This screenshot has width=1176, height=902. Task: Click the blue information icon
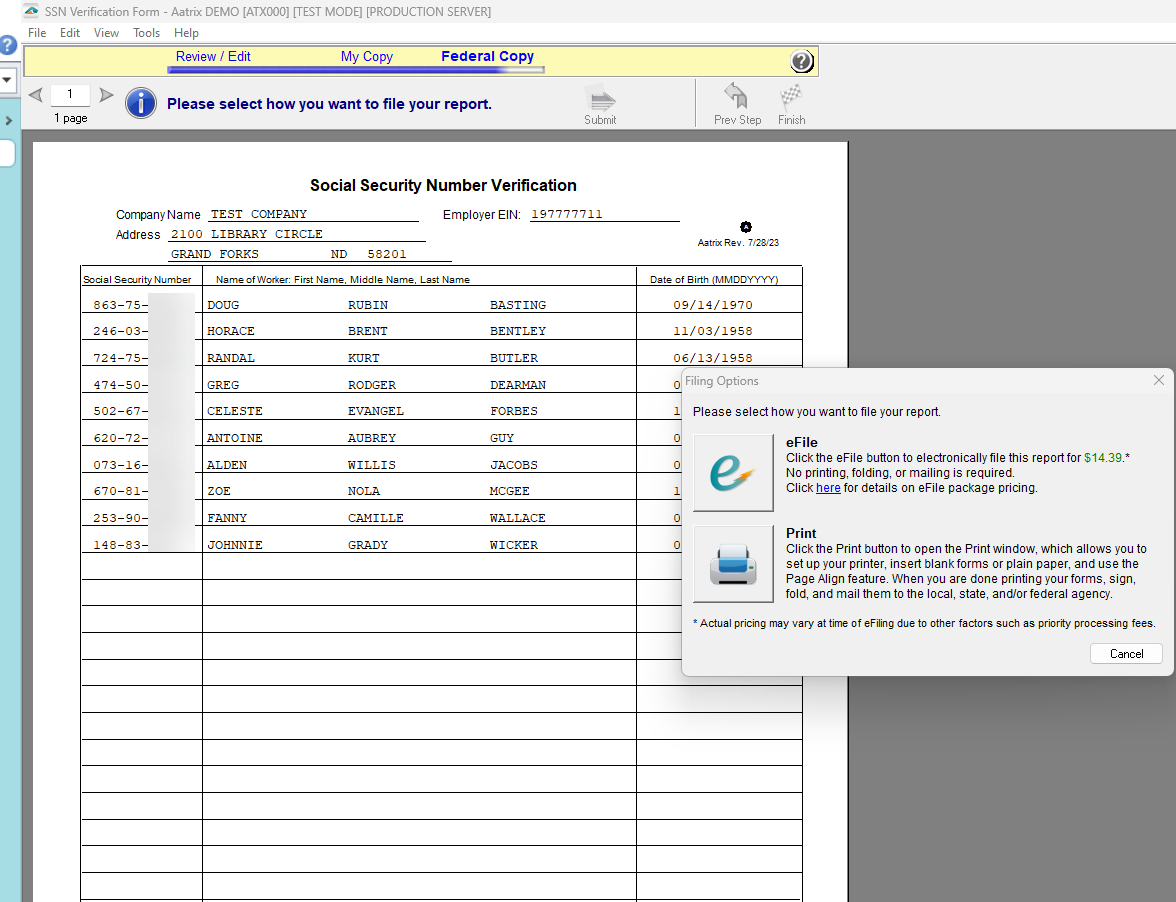[x=141, y=103]
